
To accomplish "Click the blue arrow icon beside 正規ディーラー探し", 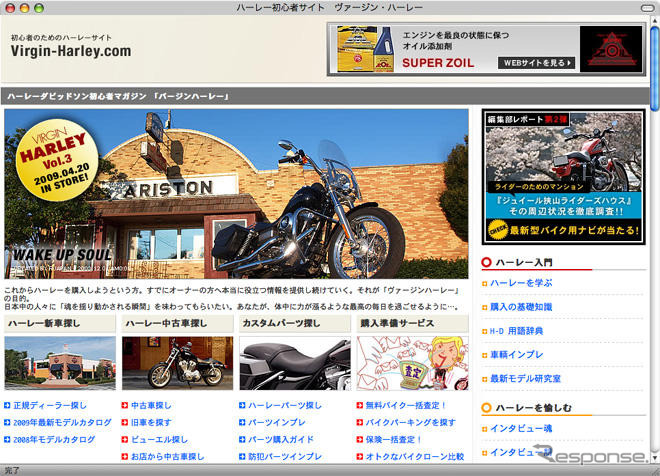I will (7, 405).
